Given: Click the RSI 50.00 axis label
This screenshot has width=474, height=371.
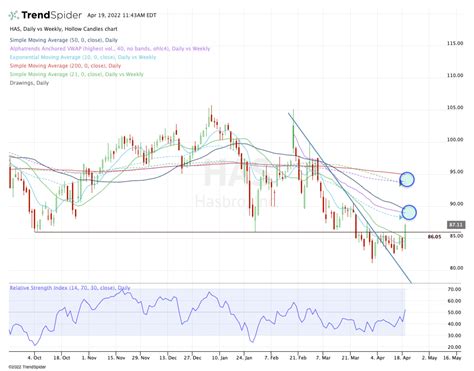Looking at the screenshot, I should 454,313.
